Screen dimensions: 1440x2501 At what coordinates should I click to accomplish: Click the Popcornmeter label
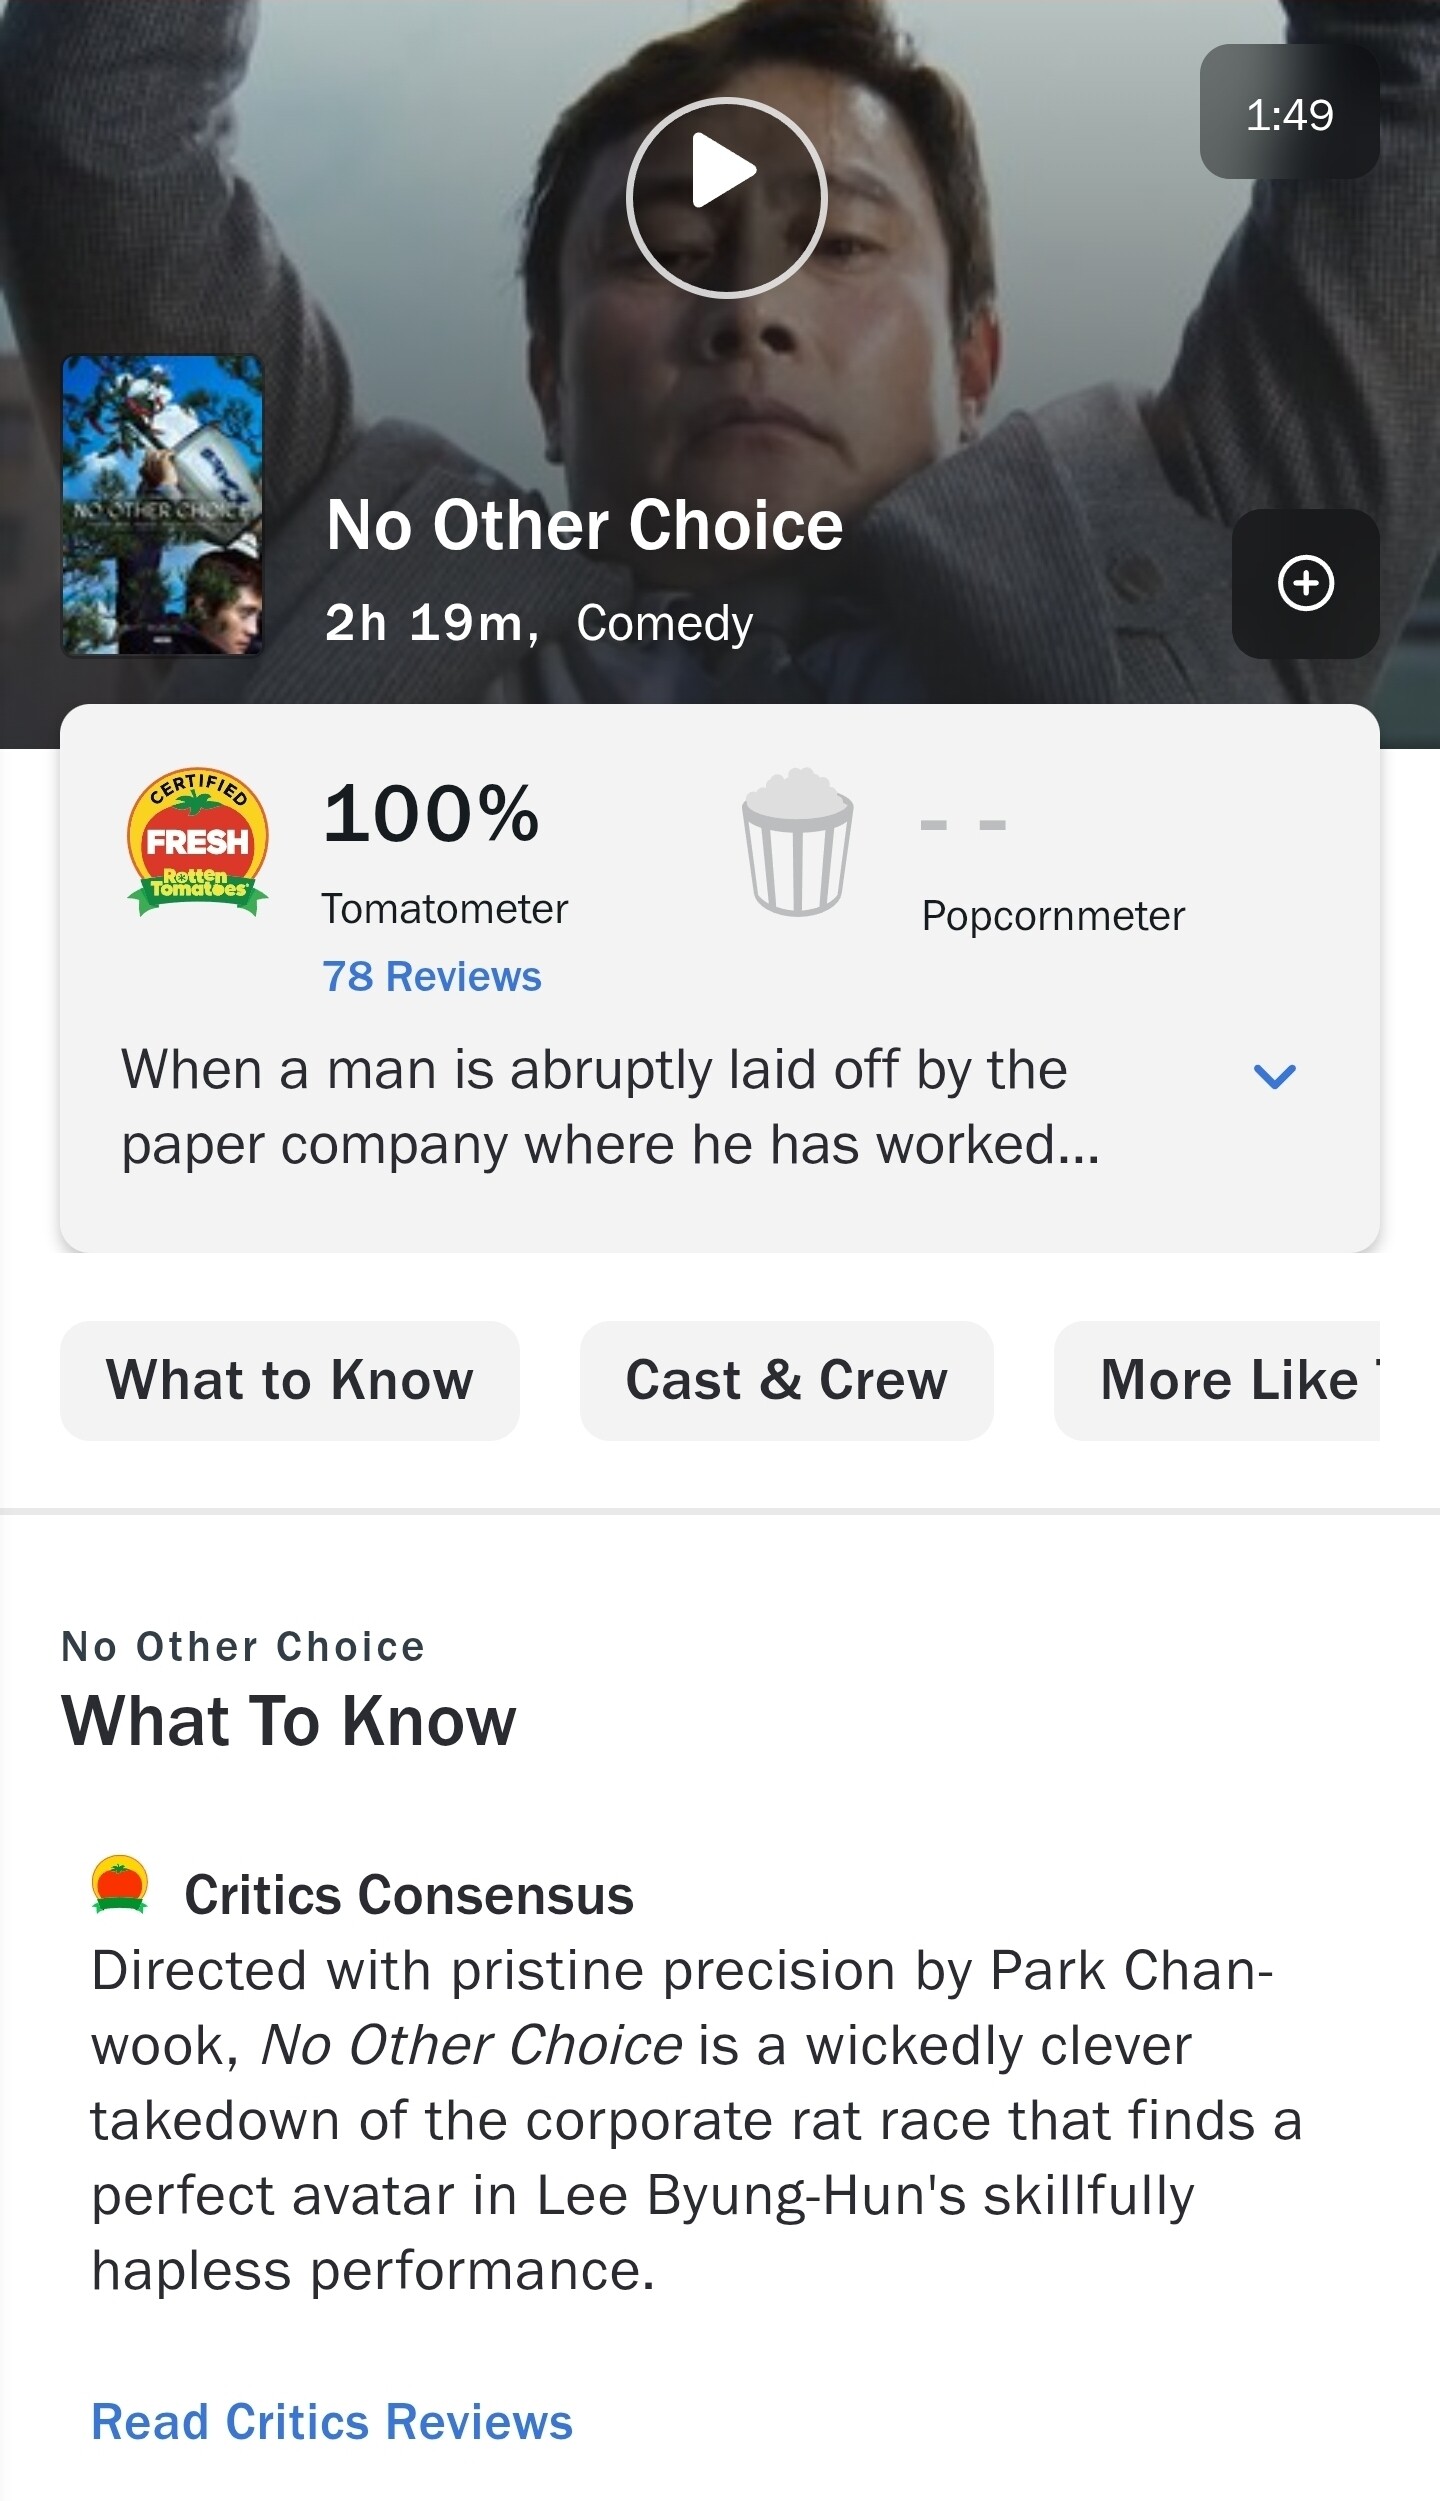(x=1053, y=916)
